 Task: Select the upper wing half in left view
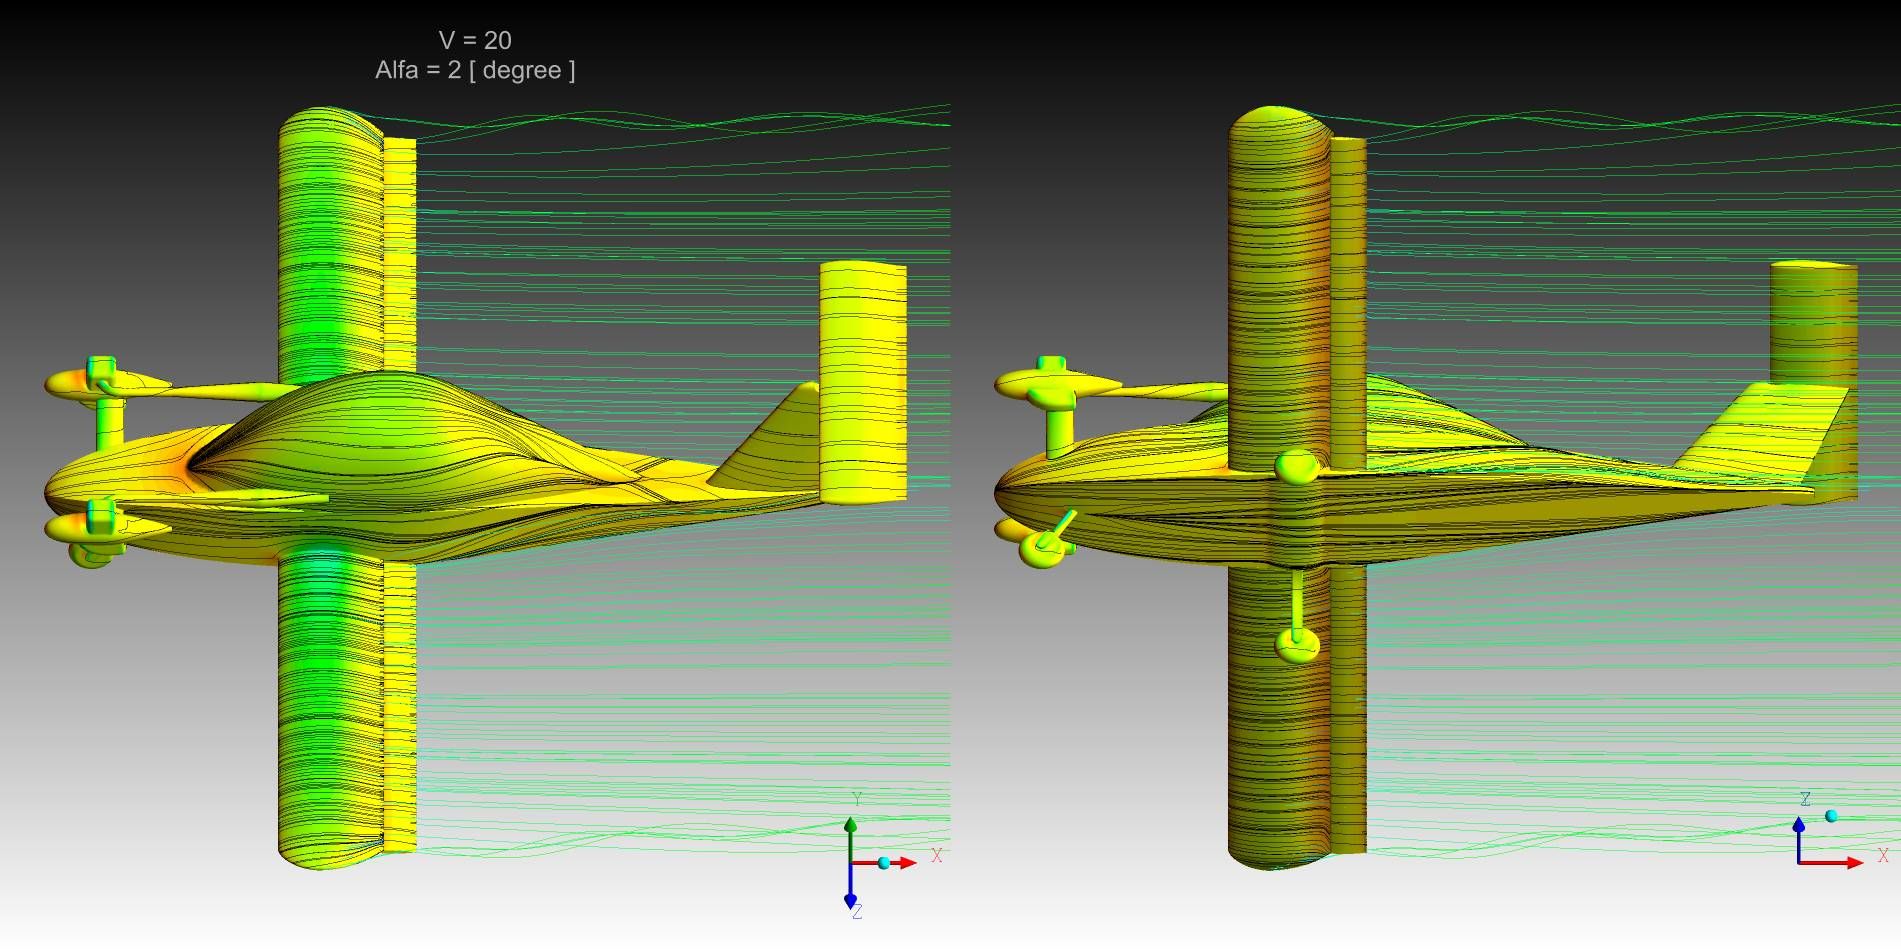coord(330,240)
